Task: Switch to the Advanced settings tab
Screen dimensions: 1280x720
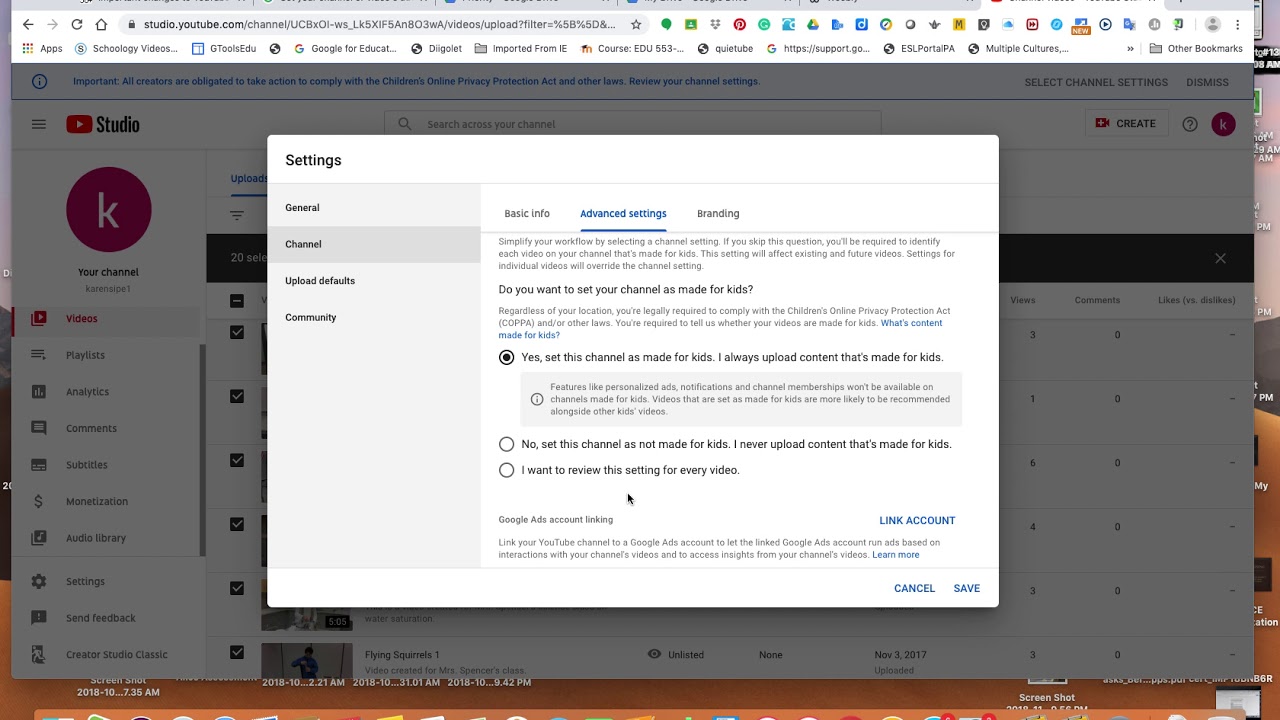Action: [623, 214]
